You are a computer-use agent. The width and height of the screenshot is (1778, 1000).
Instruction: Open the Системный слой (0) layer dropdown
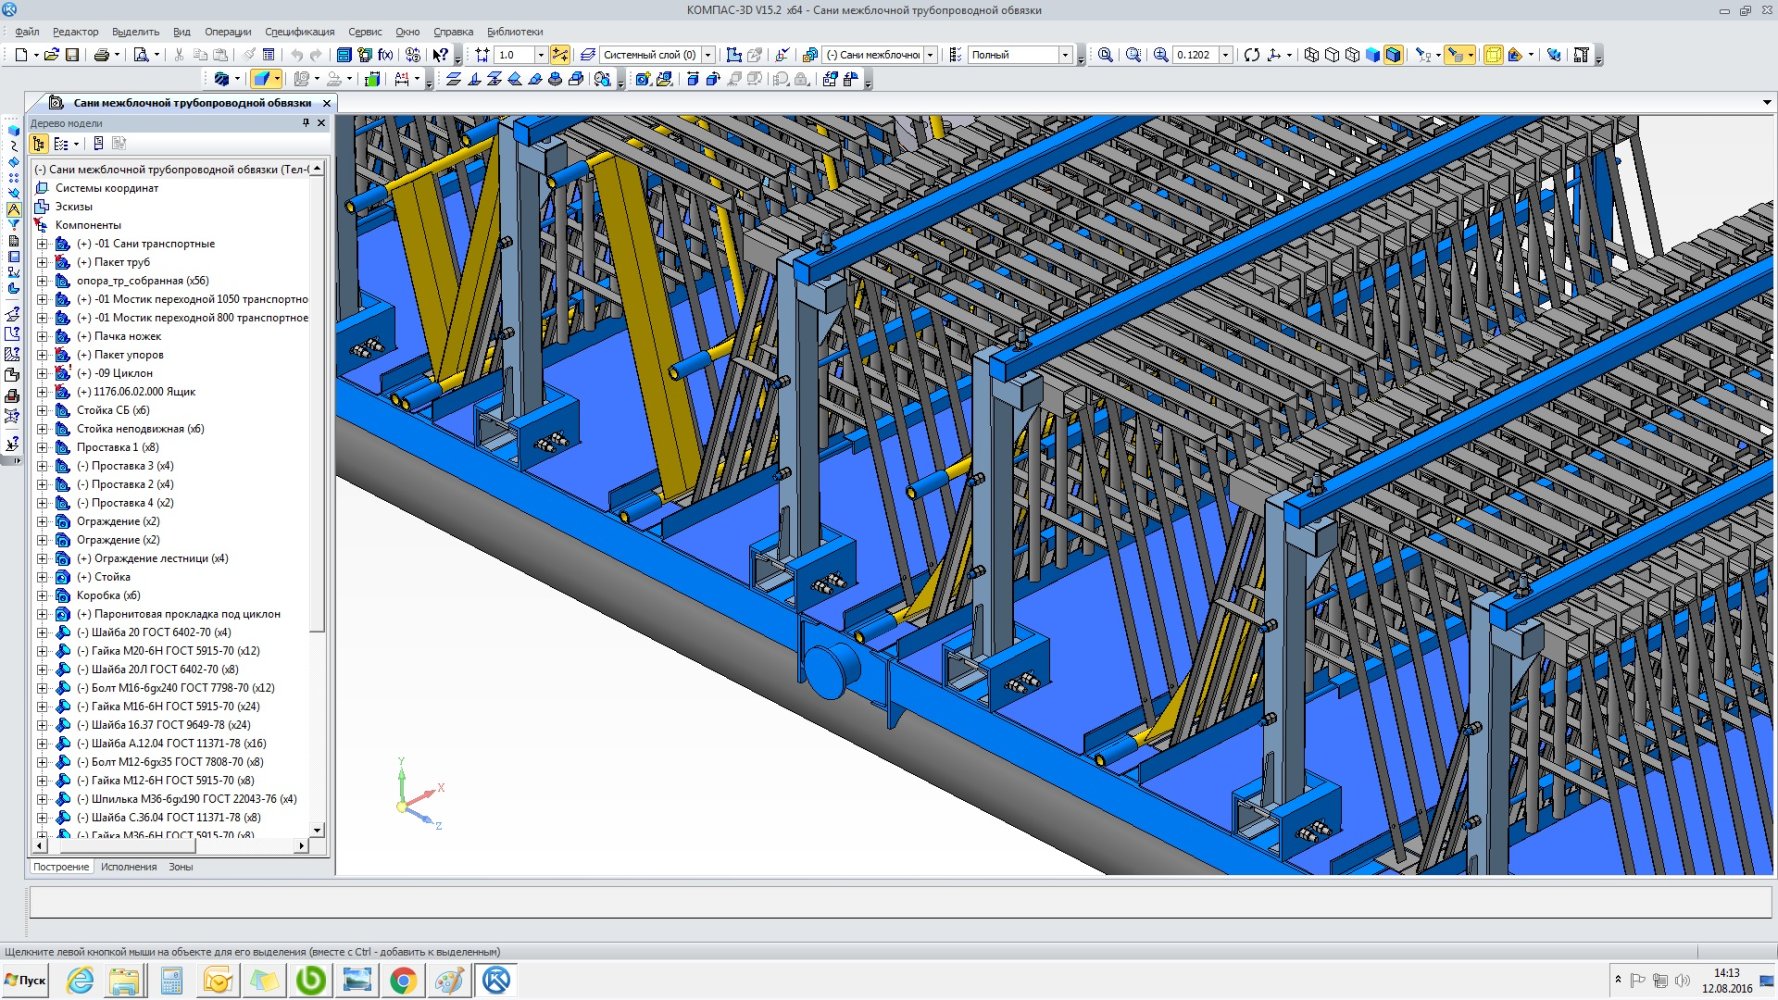point(708,55)
